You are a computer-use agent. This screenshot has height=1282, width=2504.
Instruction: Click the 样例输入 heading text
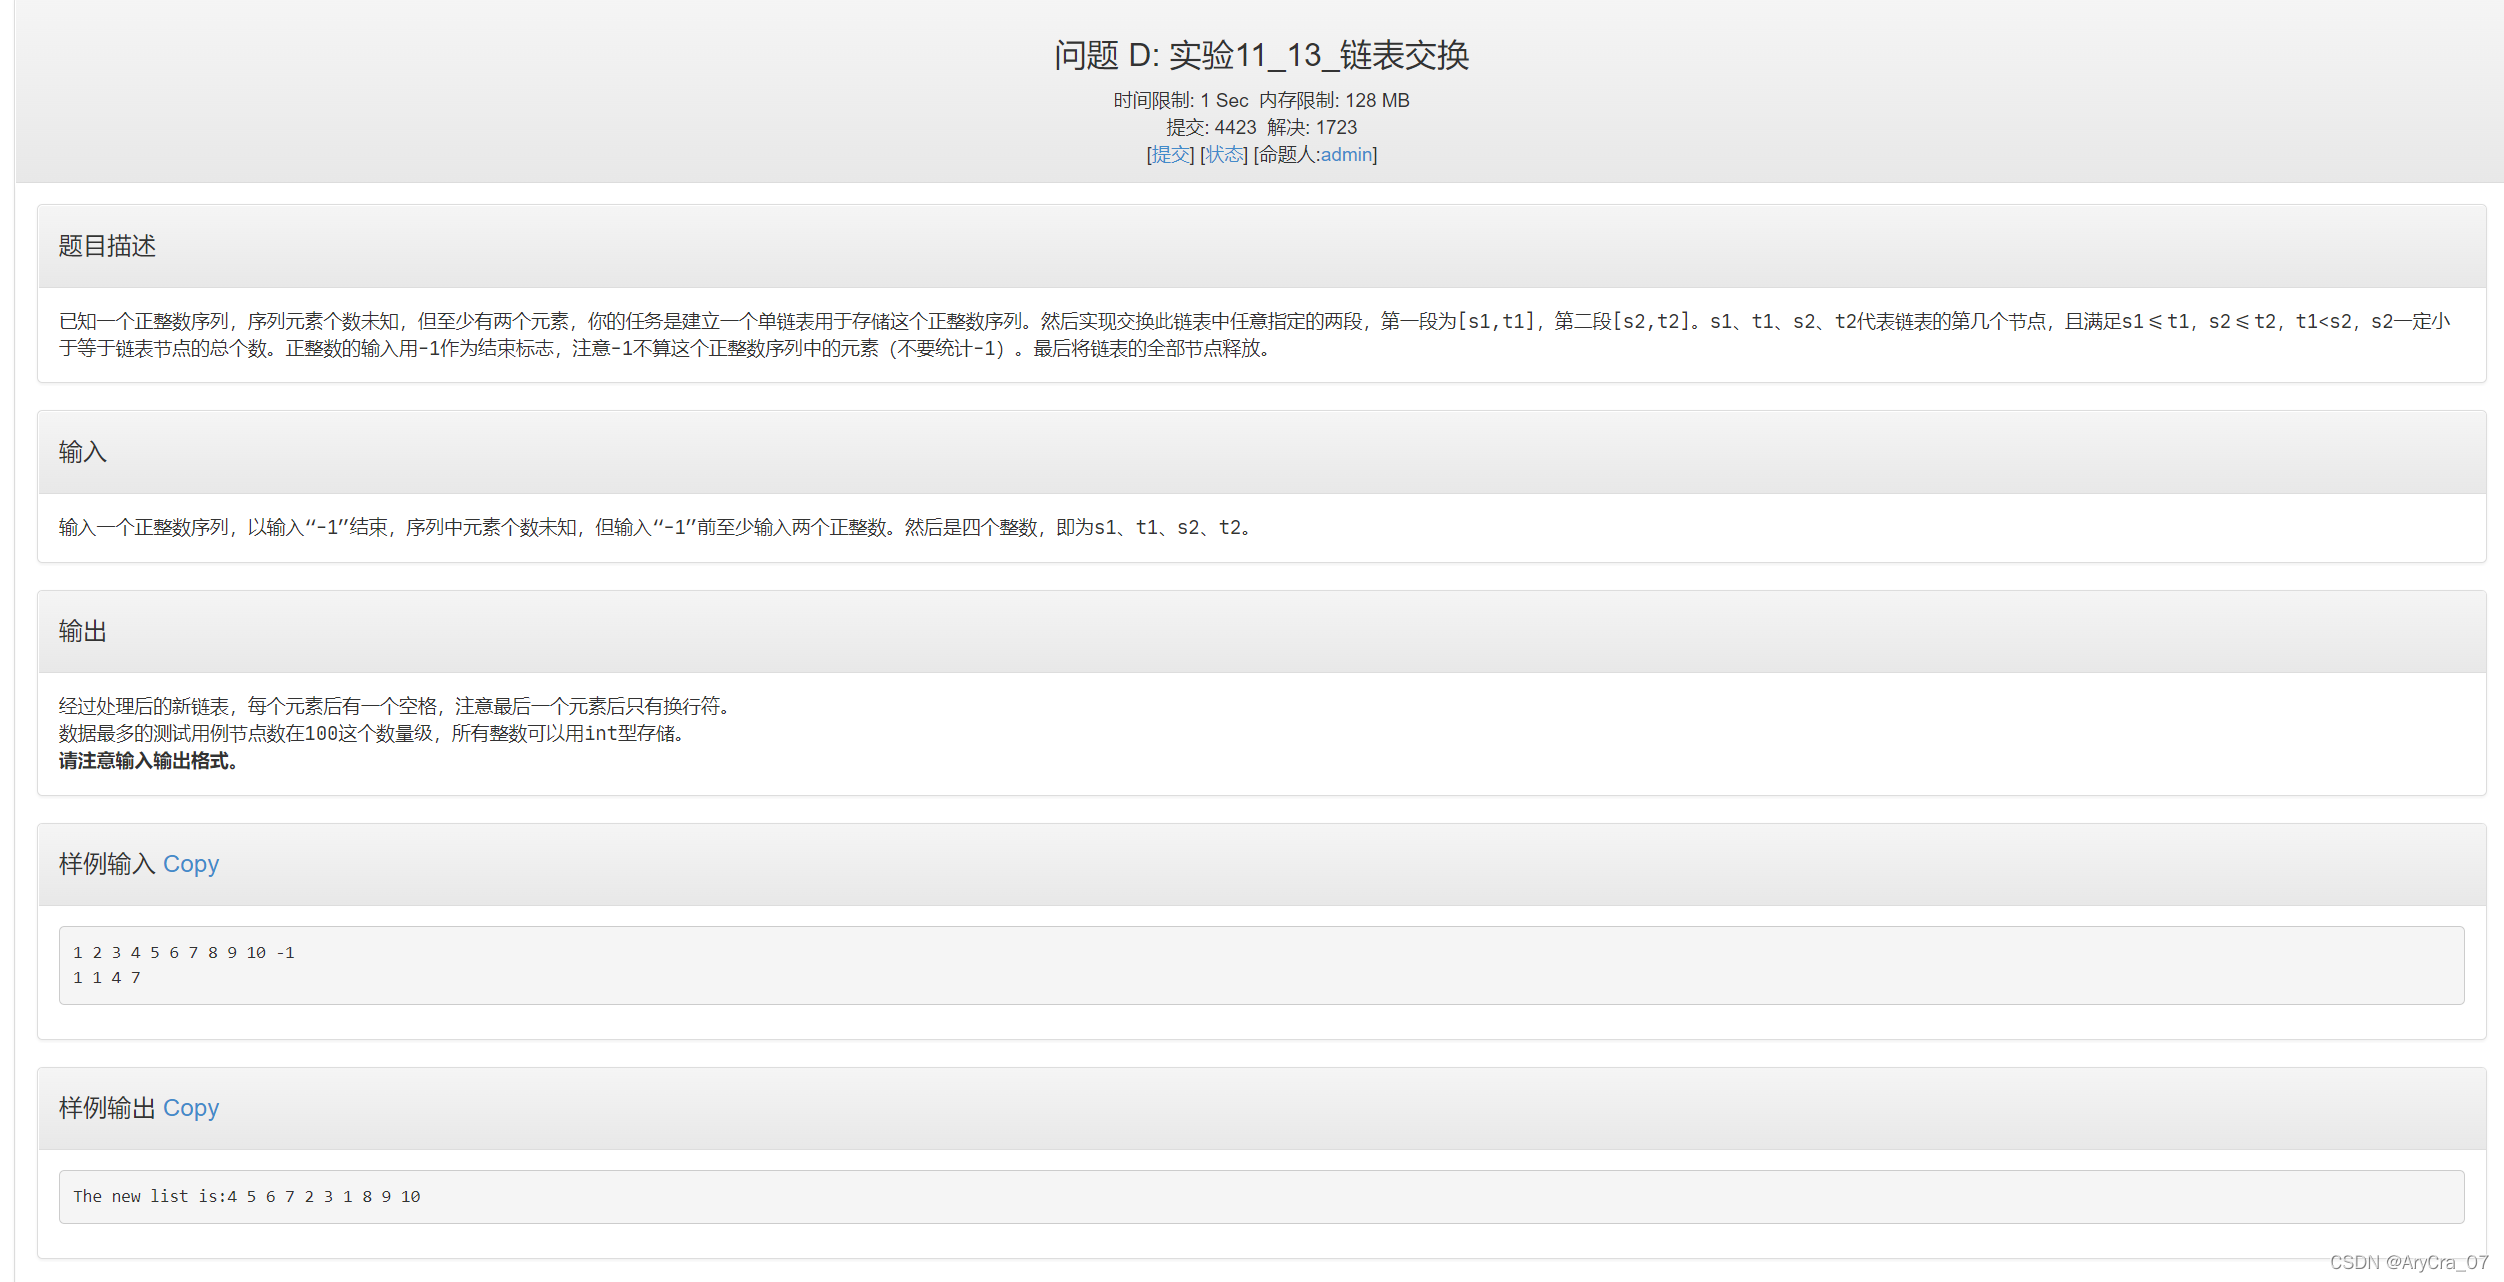click(x=107, y=864)
